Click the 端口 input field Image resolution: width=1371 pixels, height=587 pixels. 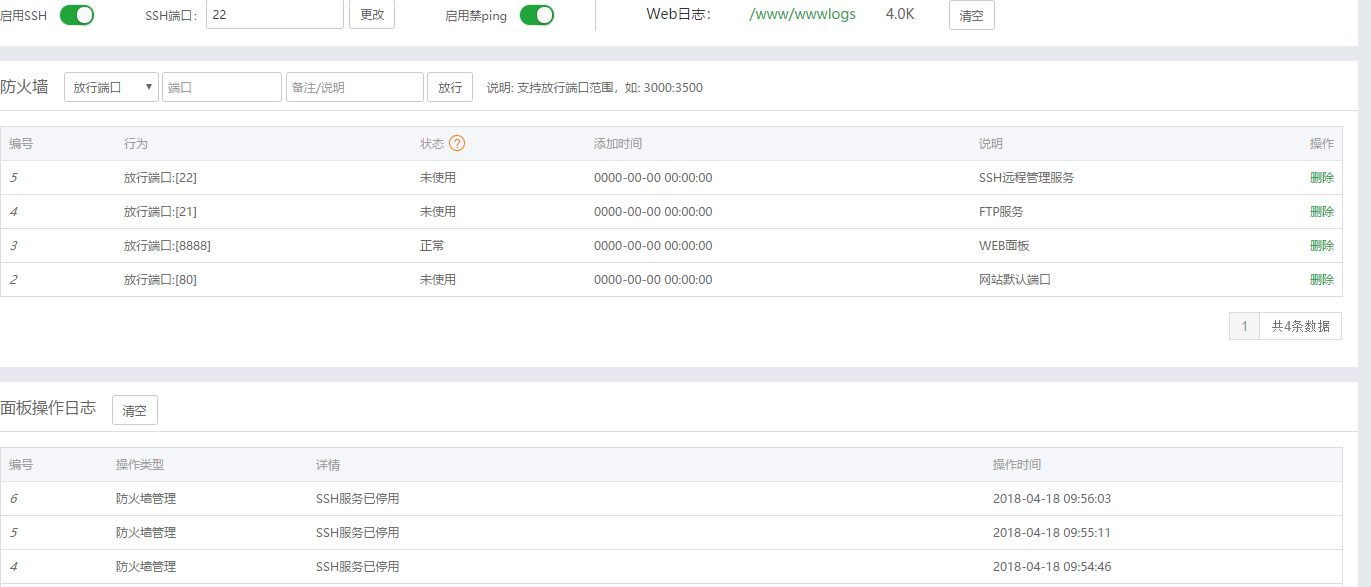(x=222, y=87)
